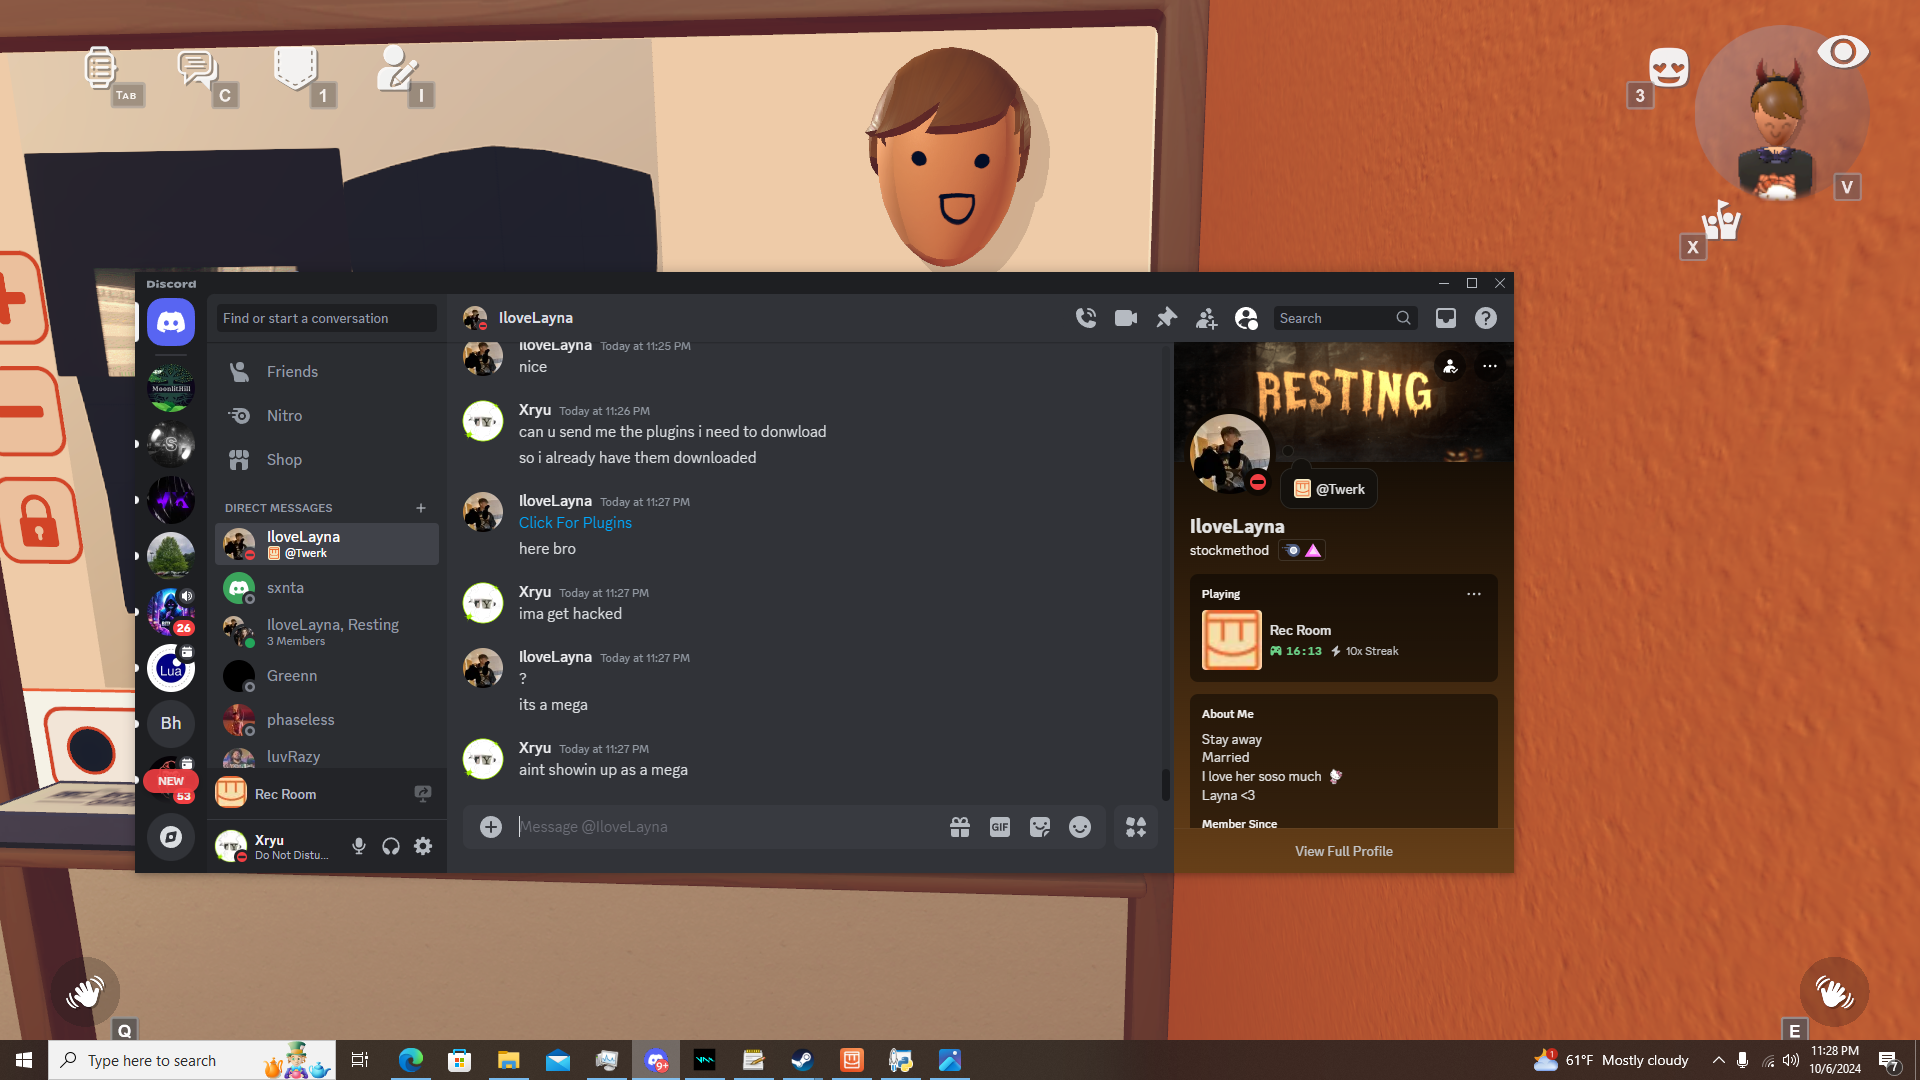Open the Nitro page
The width and height of the screenshot is (1920, 1080).
(x=284, y=416)
